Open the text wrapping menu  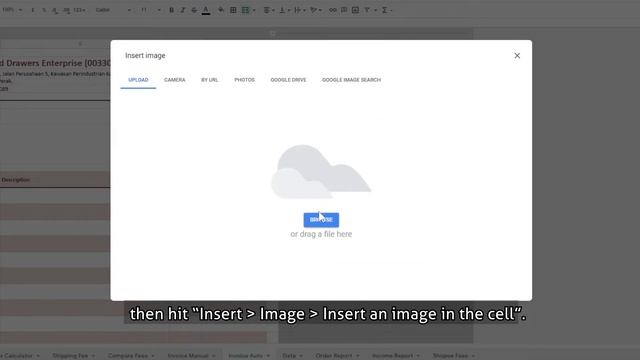coord(300,10)
